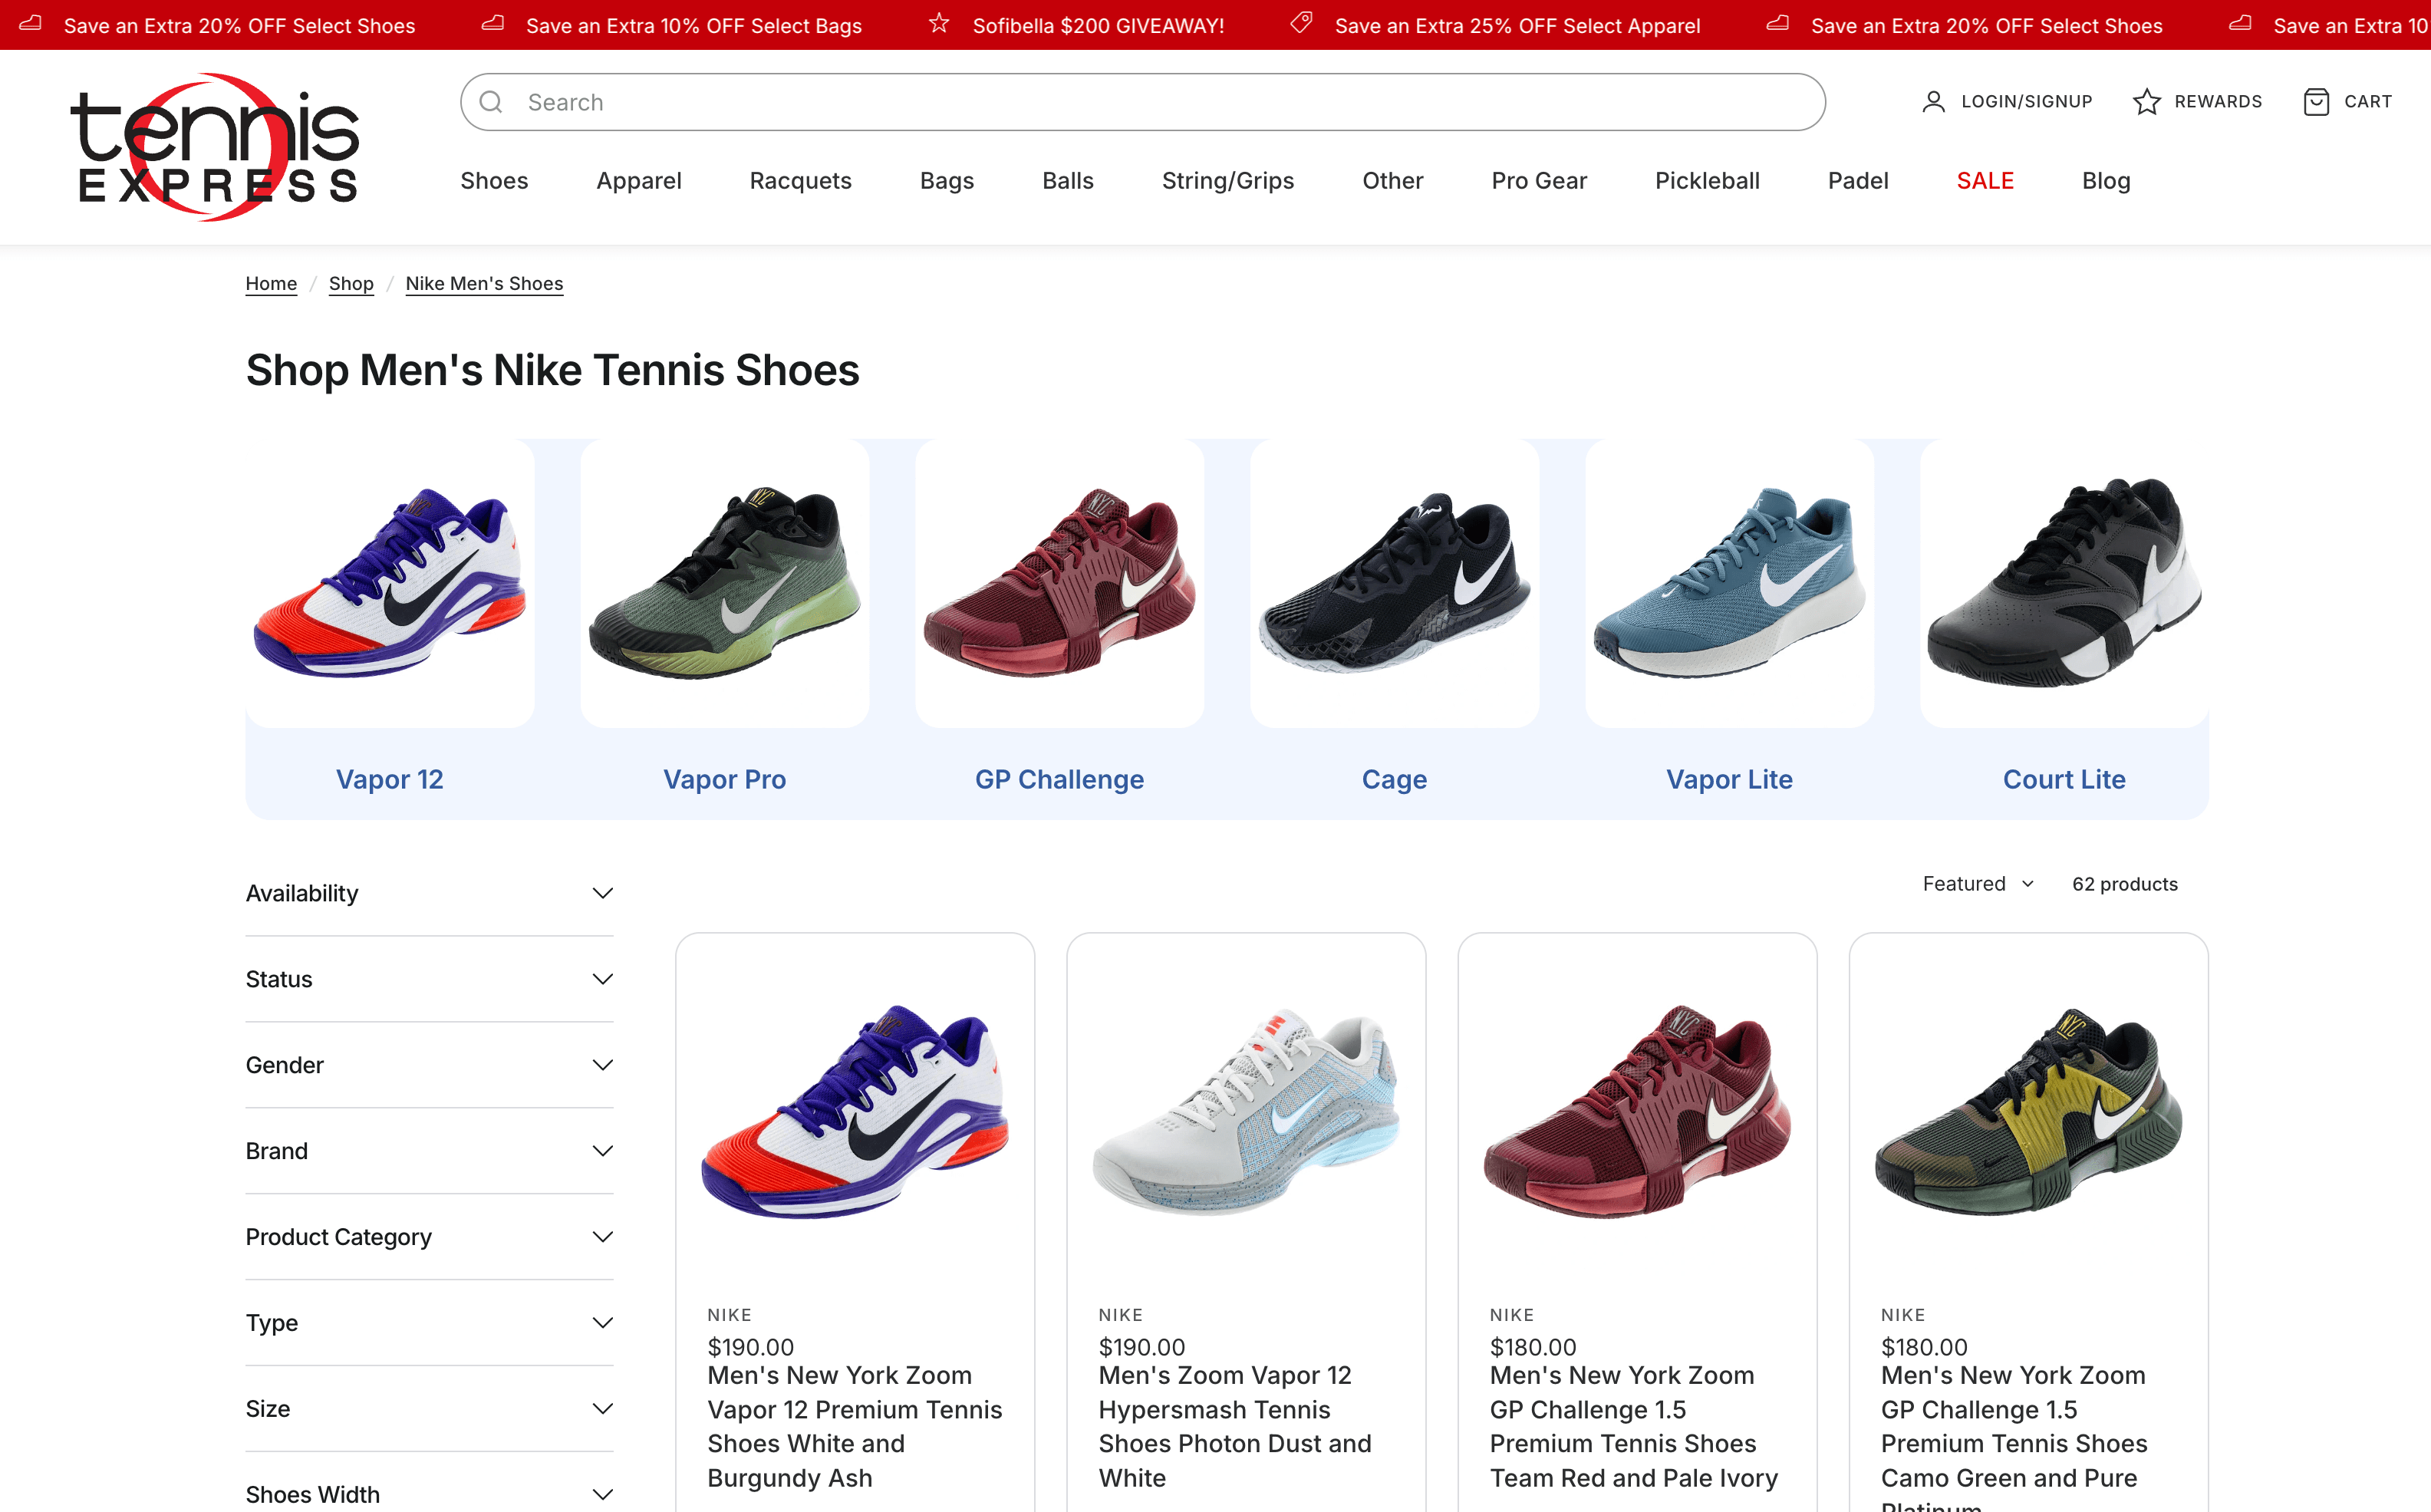Expand the Status filter

pos(429,979)
